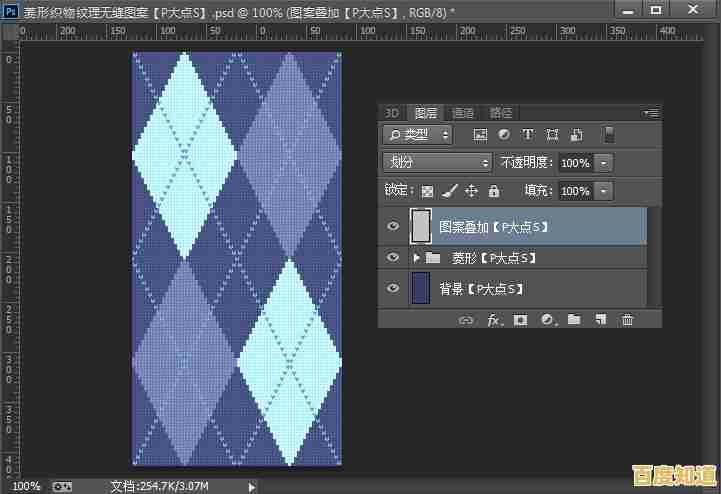Toggle visibility of the 菱形 group
721x494 pixels.
pos(393,258)
